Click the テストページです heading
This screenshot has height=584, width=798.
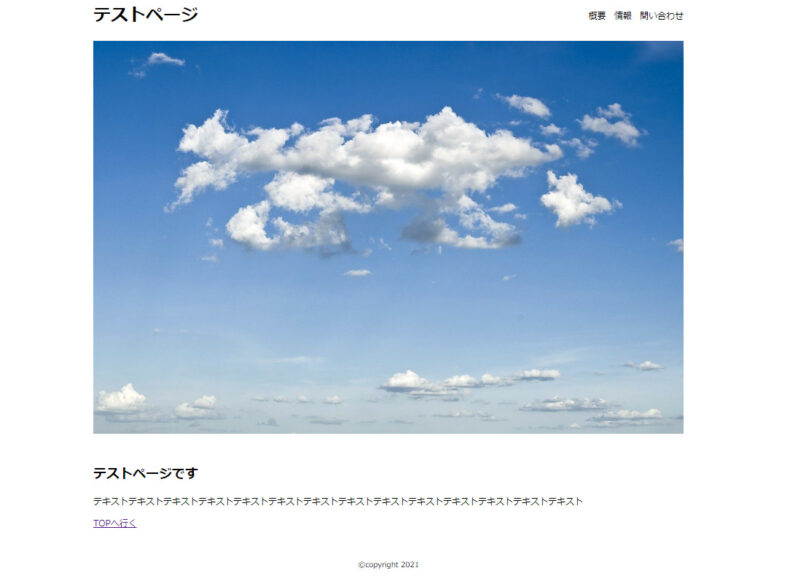point(145,473)
